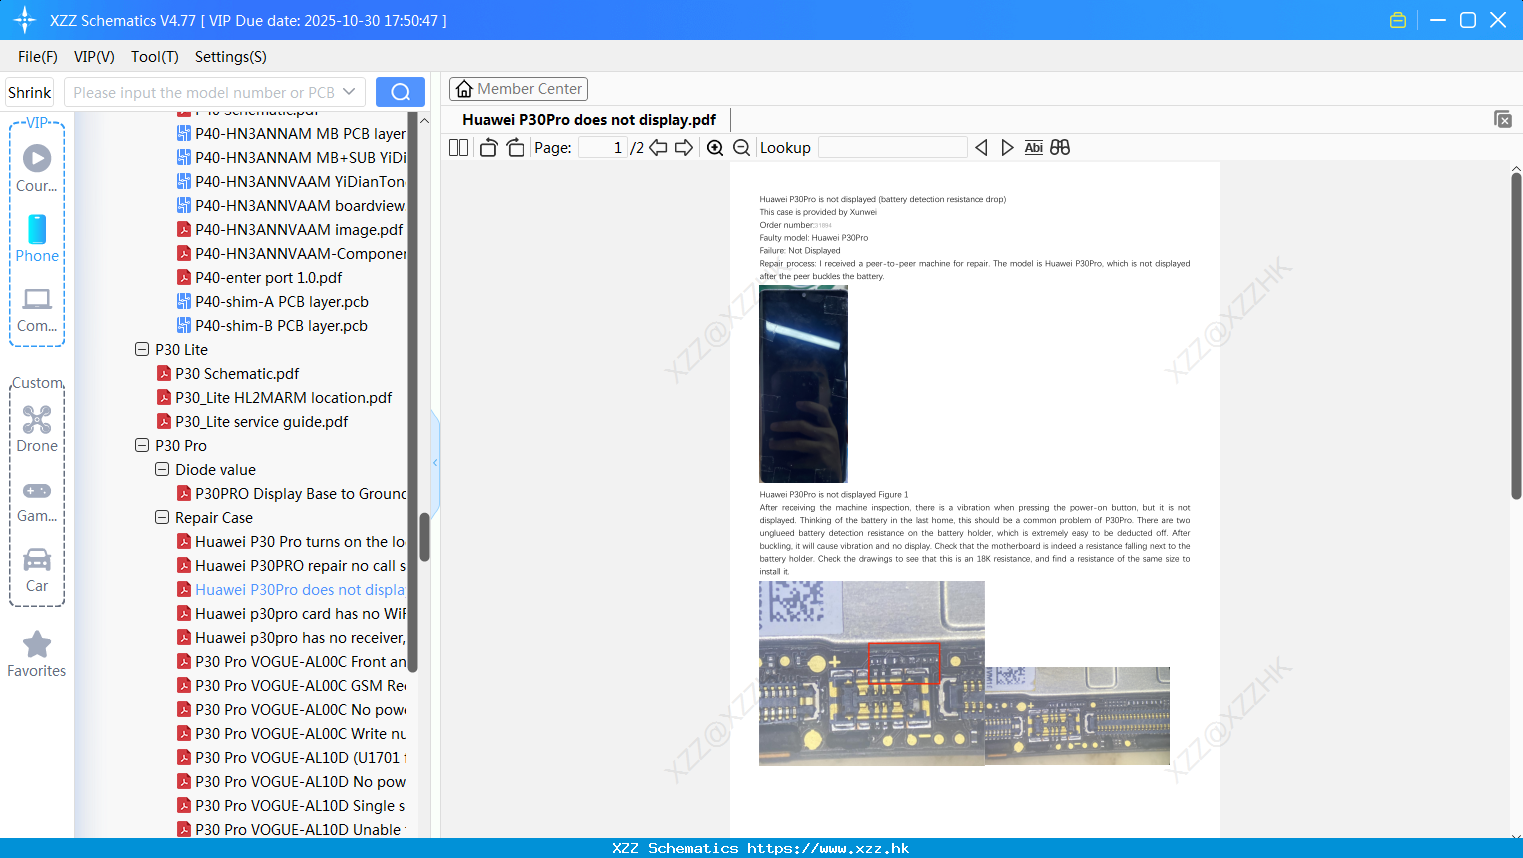Toggle the Abi text match option
The image size is (1523, 858).
point(1033,147)
